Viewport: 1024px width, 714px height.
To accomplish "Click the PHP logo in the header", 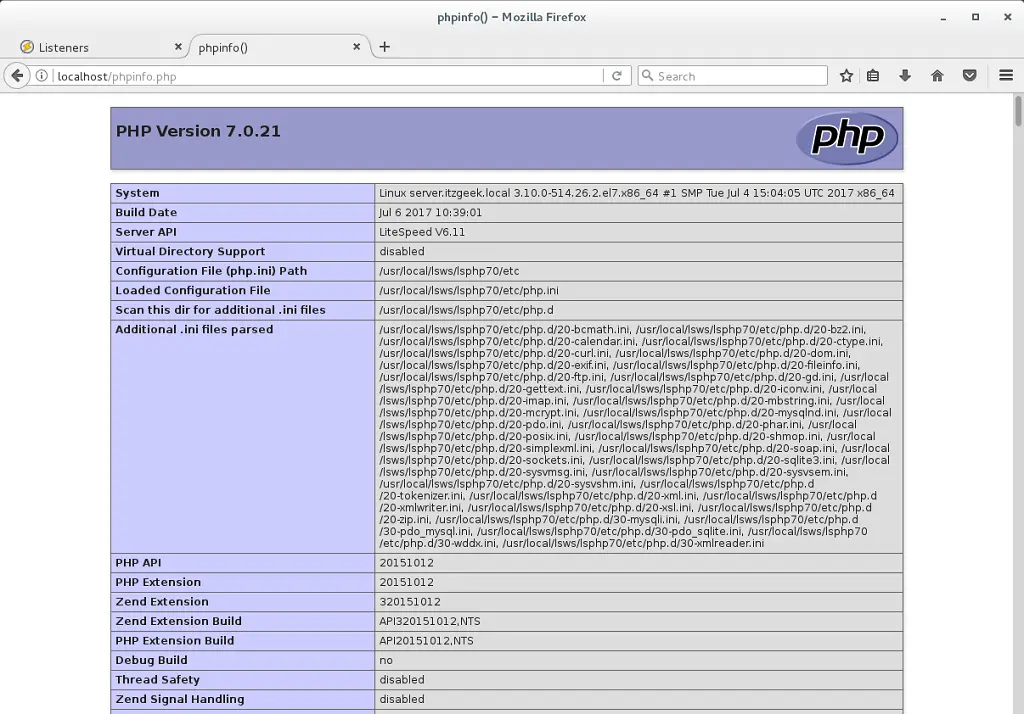I will coord(847,138).
